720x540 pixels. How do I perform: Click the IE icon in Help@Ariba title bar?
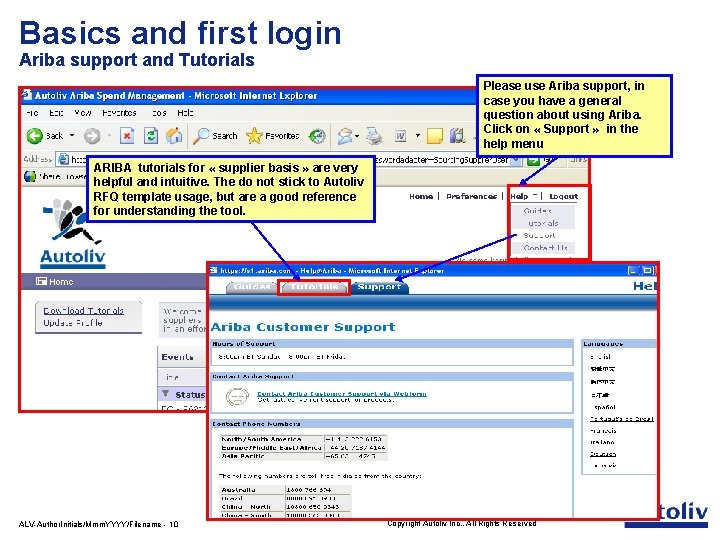(x=214, y=270)
